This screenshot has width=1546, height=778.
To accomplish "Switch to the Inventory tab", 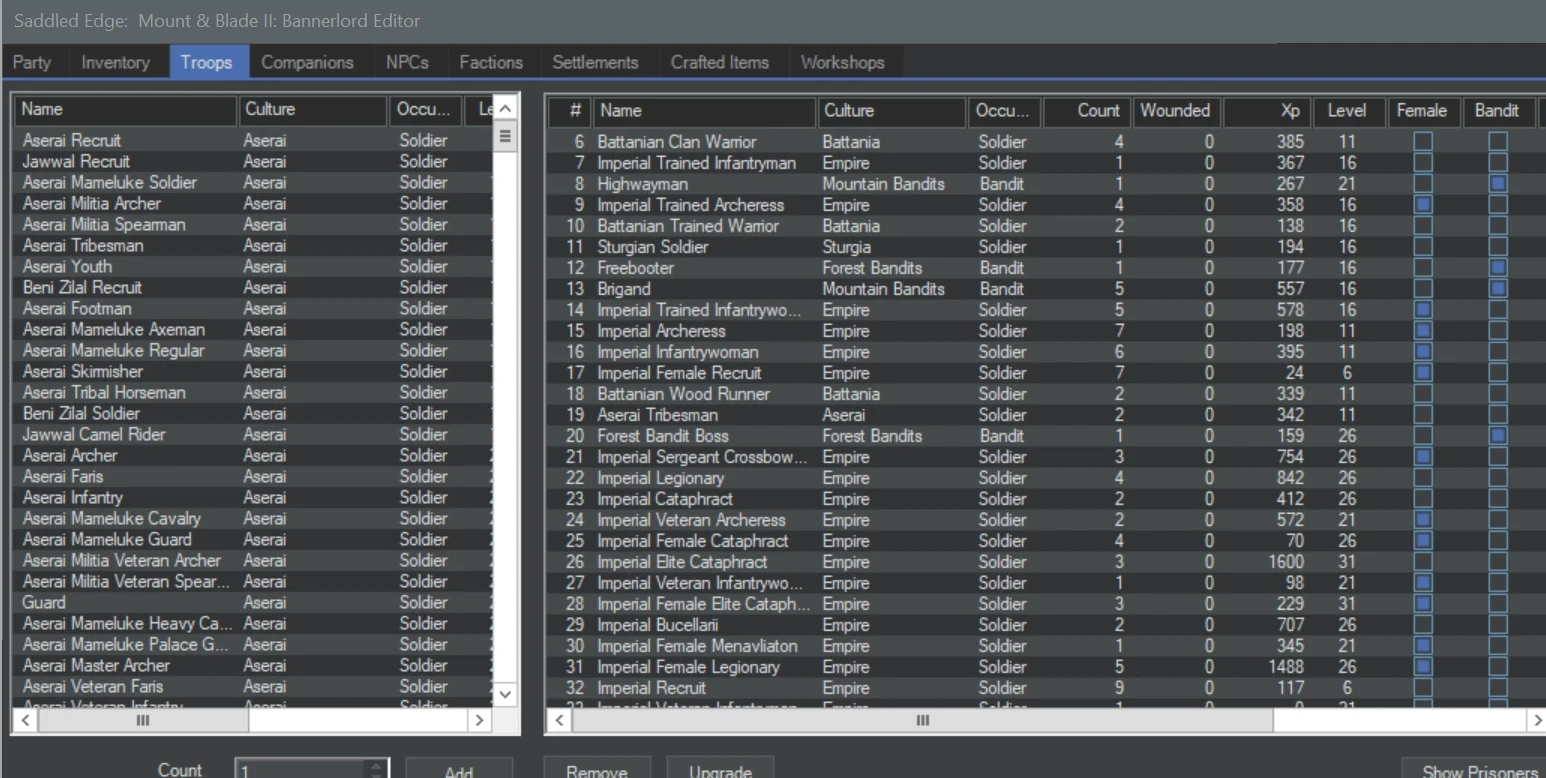I will pyautogui.click(x=115, y=62).
